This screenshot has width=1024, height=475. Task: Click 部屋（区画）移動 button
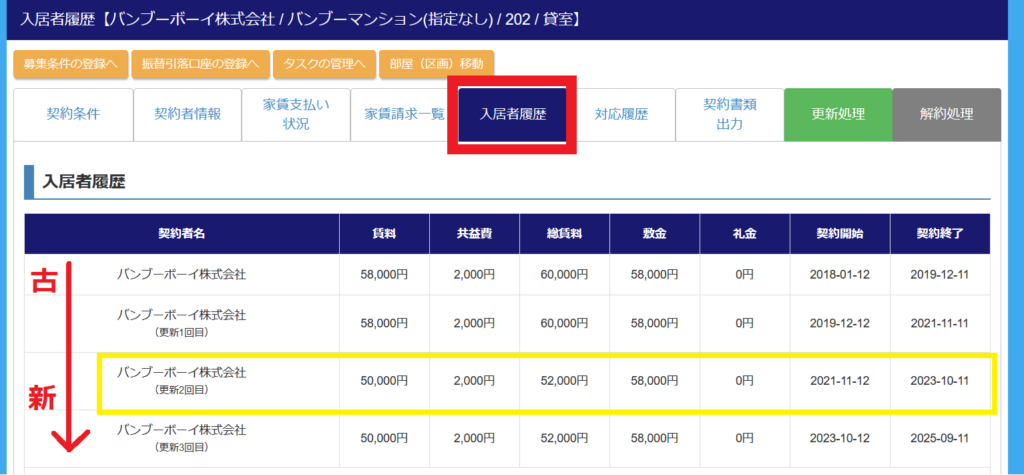click(436, 64)
